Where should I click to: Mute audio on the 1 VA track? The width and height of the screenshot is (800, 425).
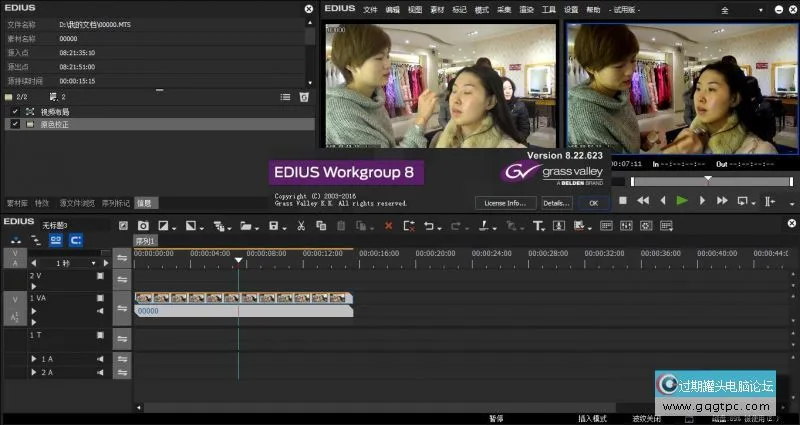[99, 310]
